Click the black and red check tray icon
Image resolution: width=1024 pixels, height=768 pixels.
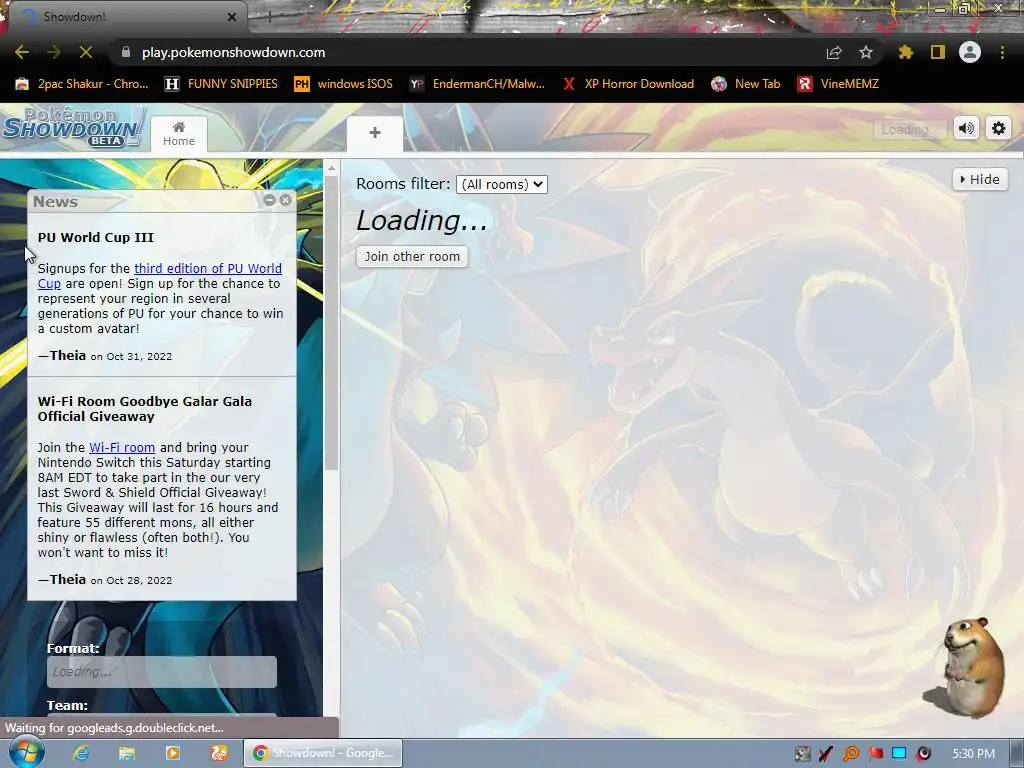[x=826, y=754]
